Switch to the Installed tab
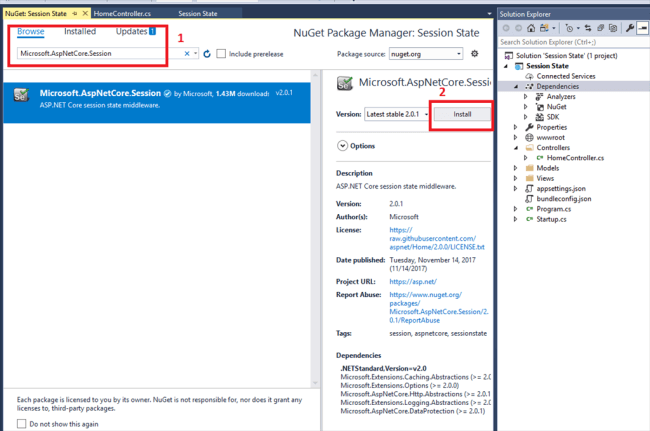 (80, 31)
